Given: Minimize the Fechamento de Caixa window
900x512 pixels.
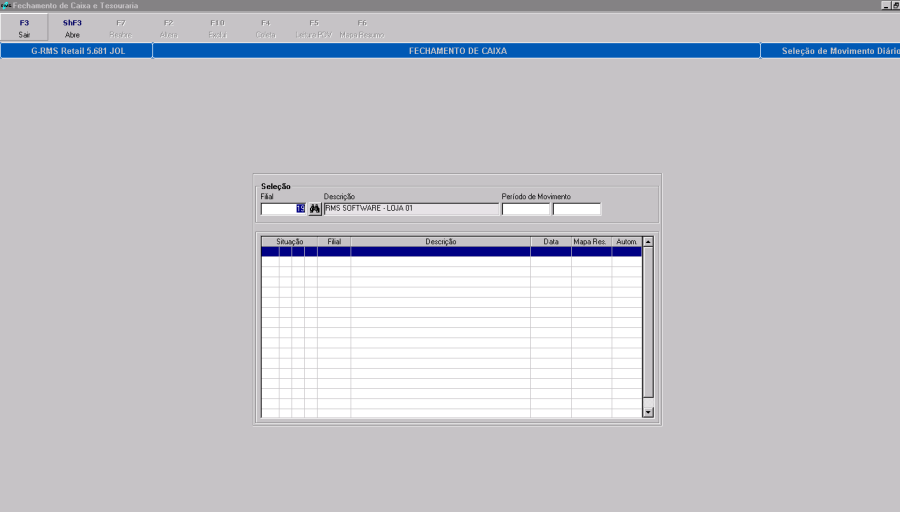Looking at the screenshot, I should 886,5.
